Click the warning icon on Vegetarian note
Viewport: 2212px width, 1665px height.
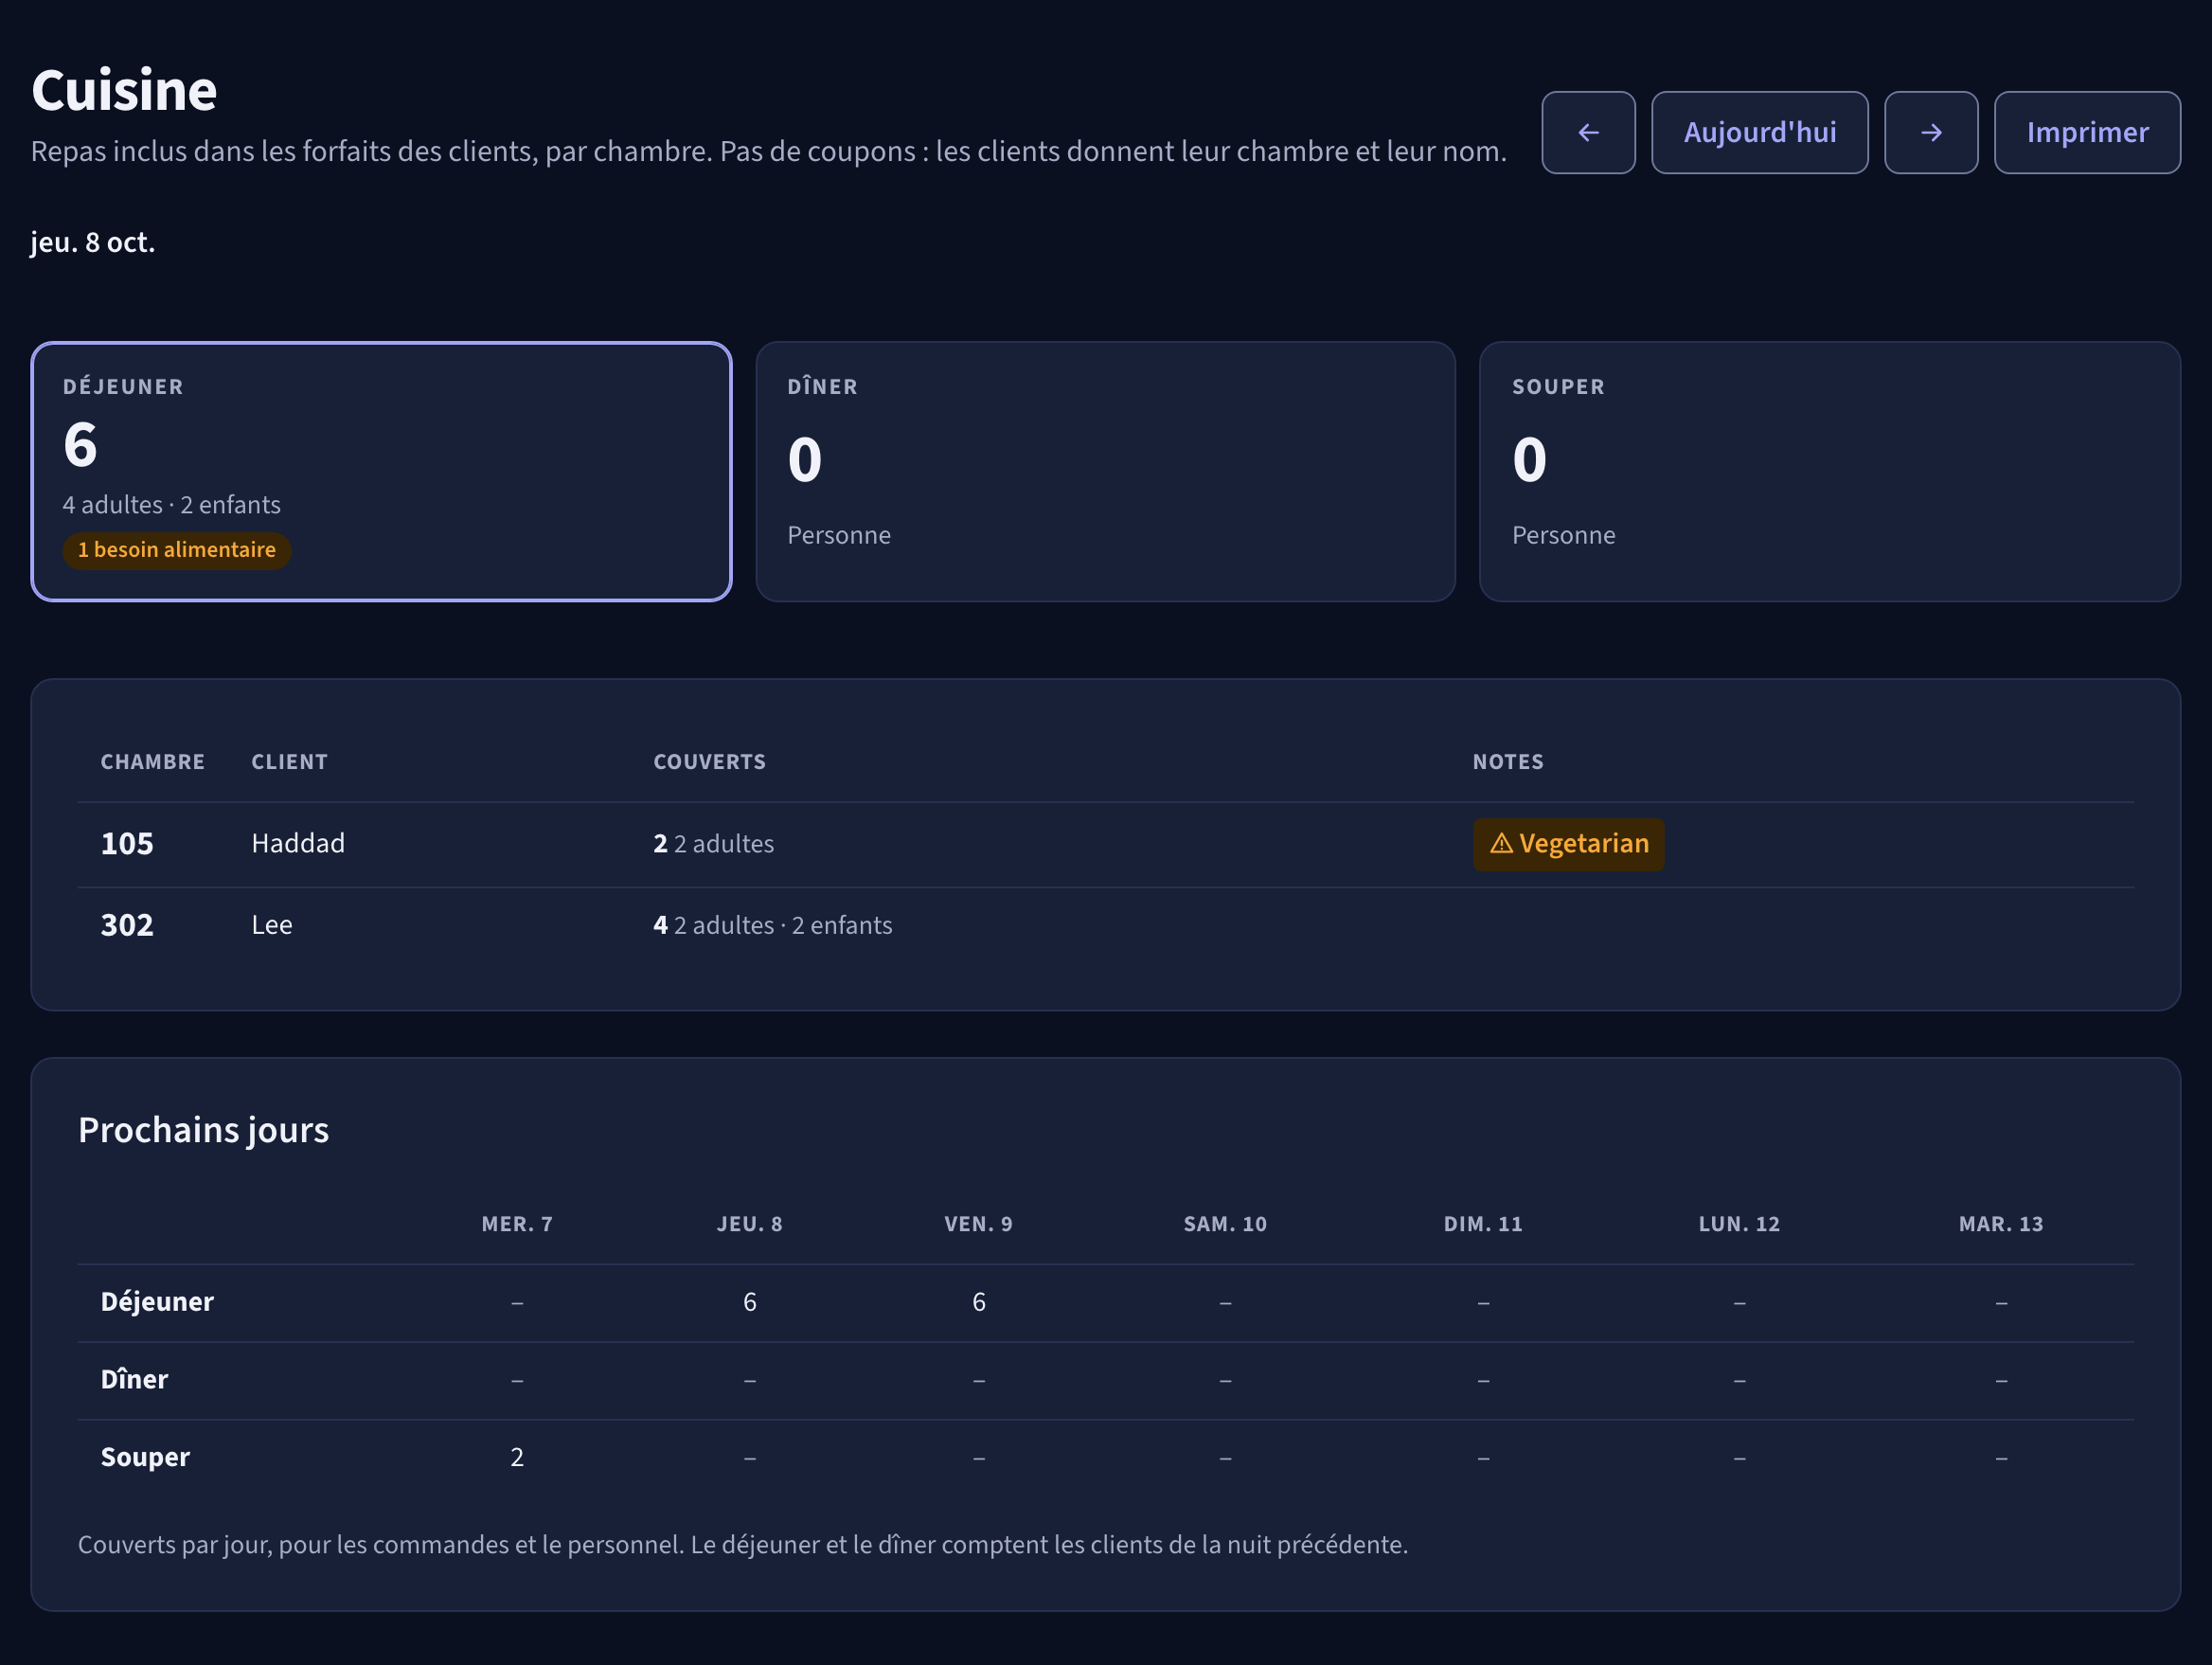(x=1501, y=844)
